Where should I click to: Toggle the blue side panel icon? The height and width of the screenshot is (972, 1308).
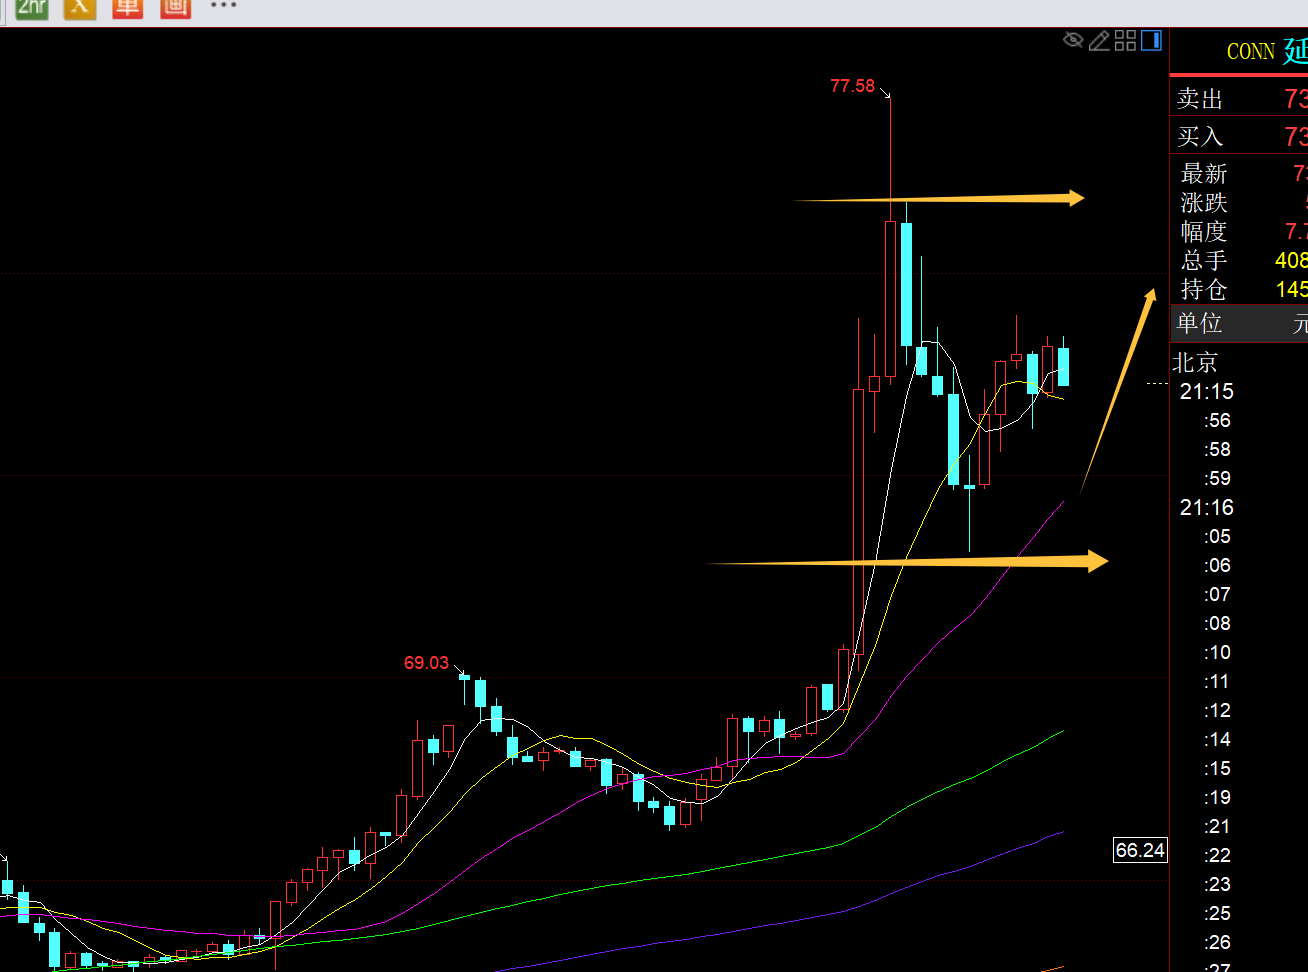[1151, 40]
